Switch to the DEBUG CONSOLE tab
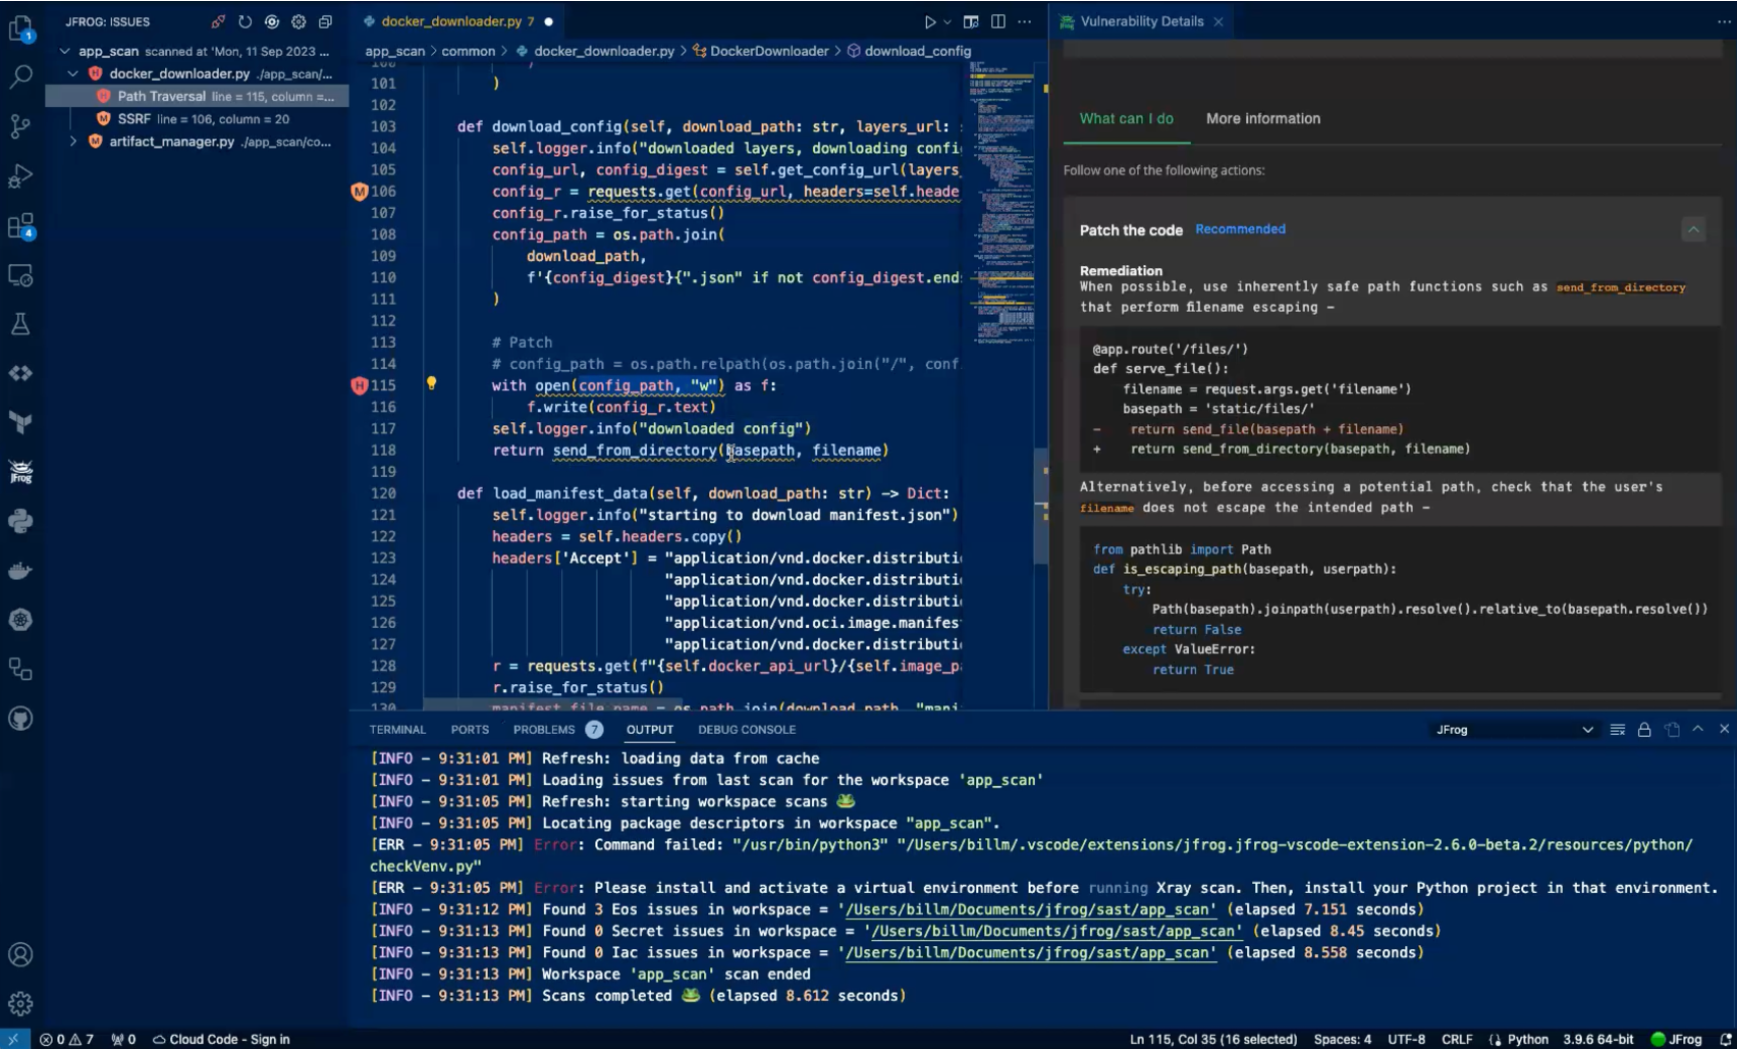1738x1050 pixels. (747, 730)
